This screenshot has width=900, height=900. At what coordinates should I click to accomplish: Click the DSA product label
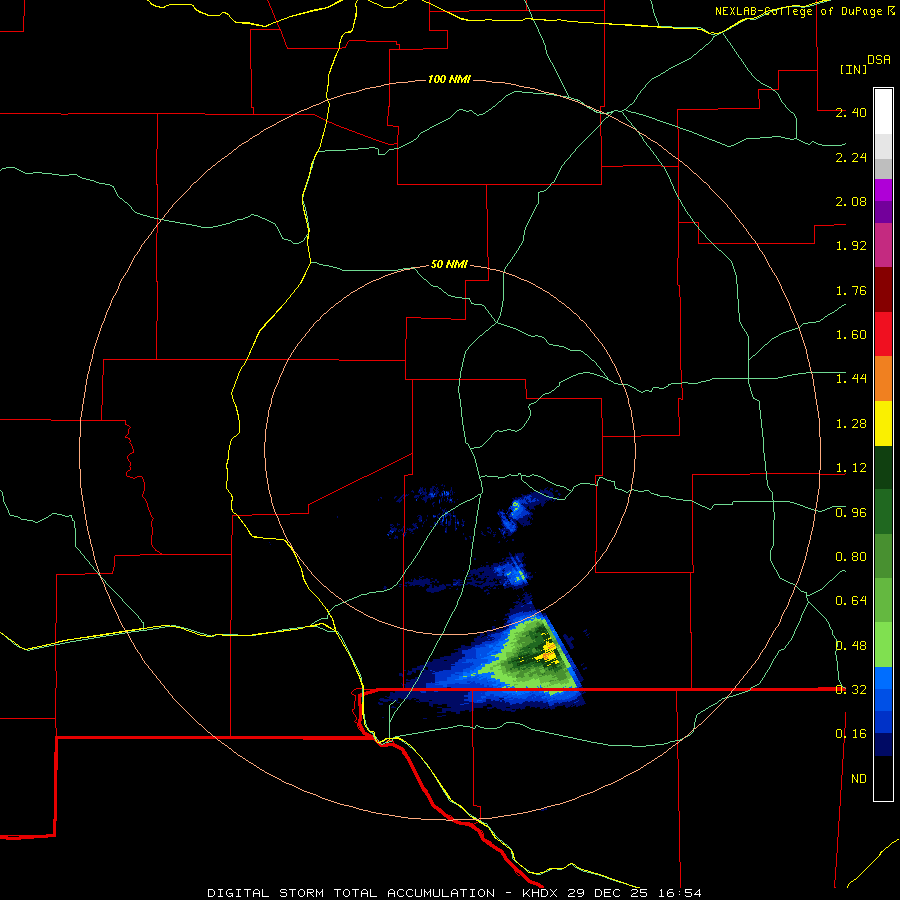[879, 59]
